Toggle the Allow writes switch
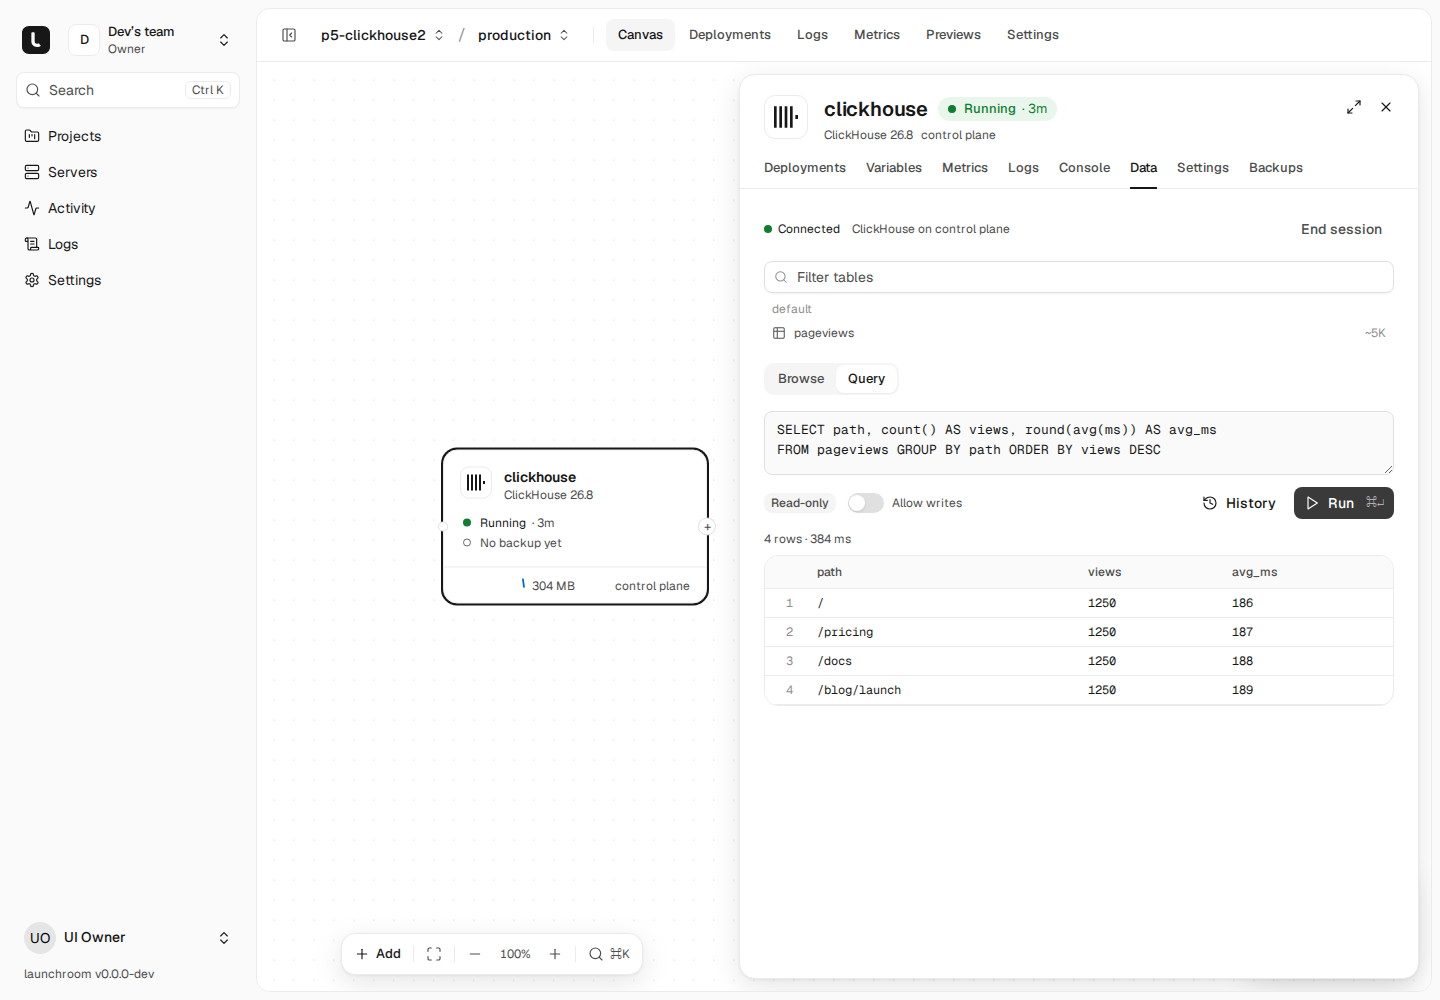 866,503
